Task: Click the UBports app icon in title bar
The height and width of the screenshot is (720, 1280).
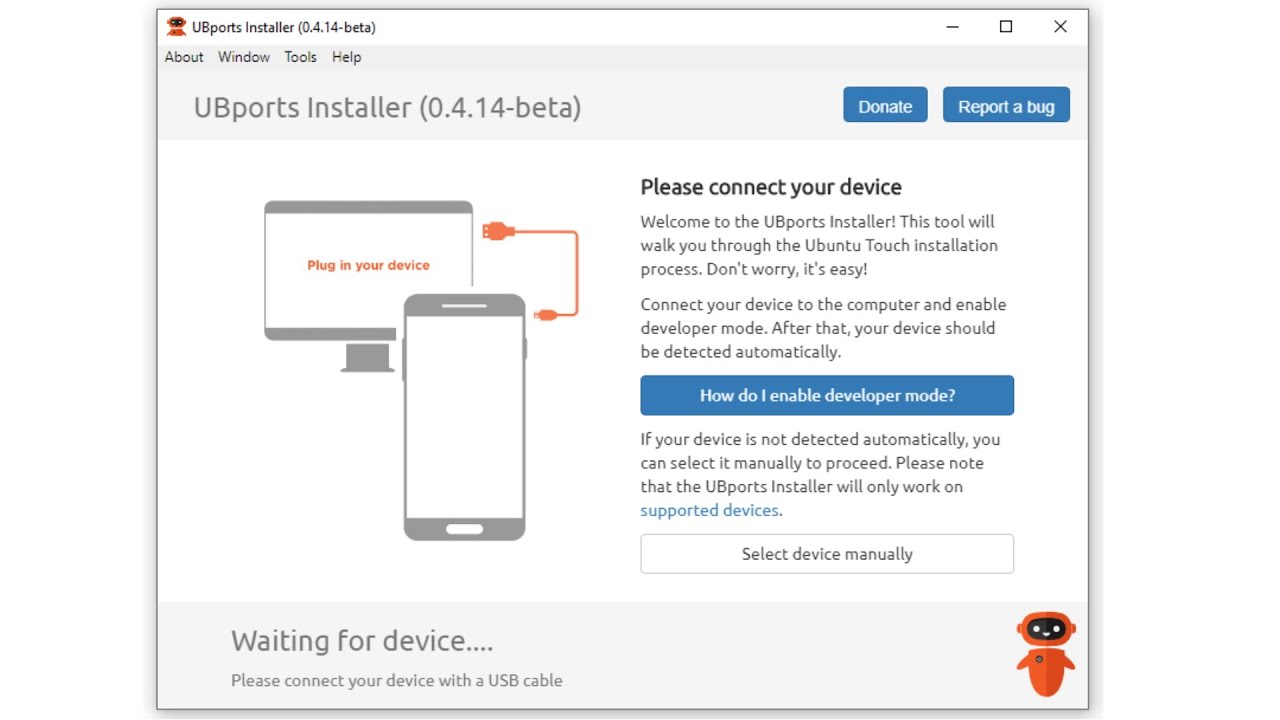Action: [176, 27]
